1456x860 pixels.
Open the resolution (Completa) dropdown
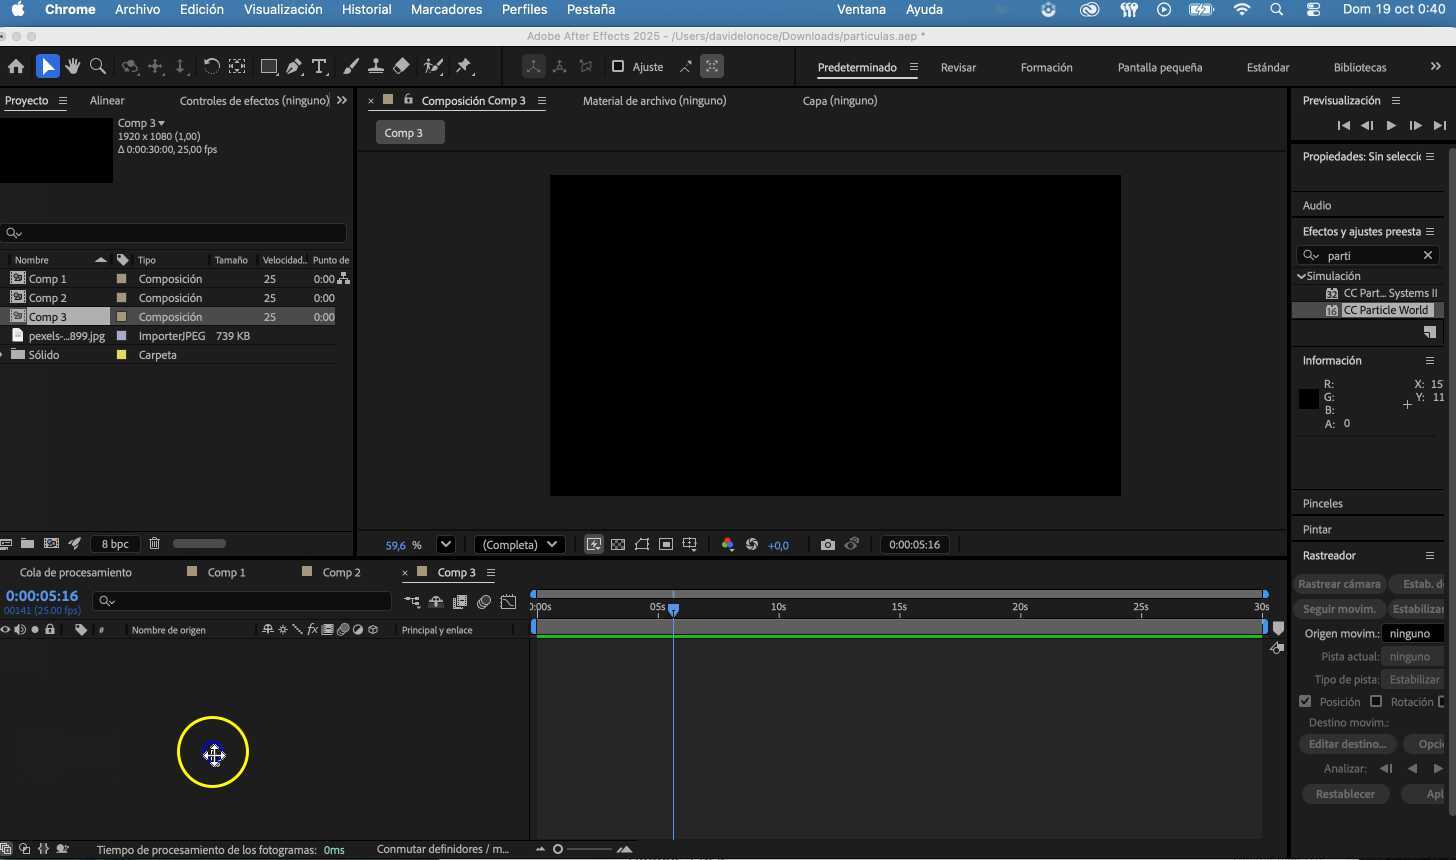tap(519, 545)
